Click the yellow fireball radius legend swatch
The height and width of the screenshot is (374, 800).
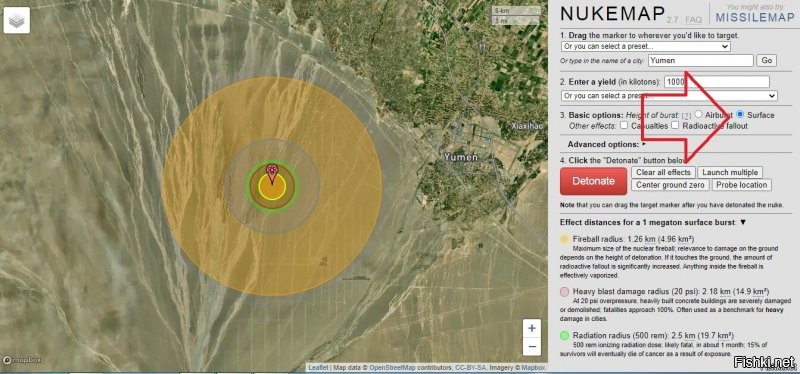[564, 239]
